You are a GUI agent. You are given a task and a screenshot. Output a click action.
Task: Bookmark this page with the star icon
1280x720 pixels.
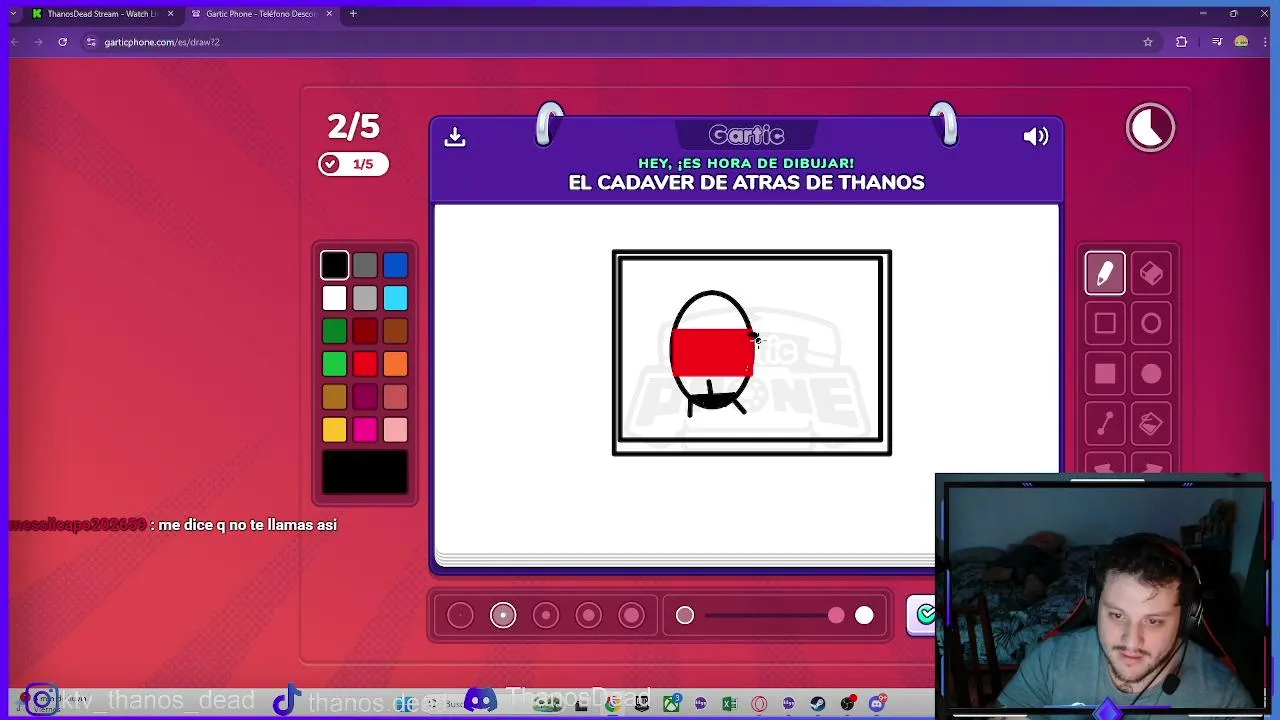tap(1148, 42)
